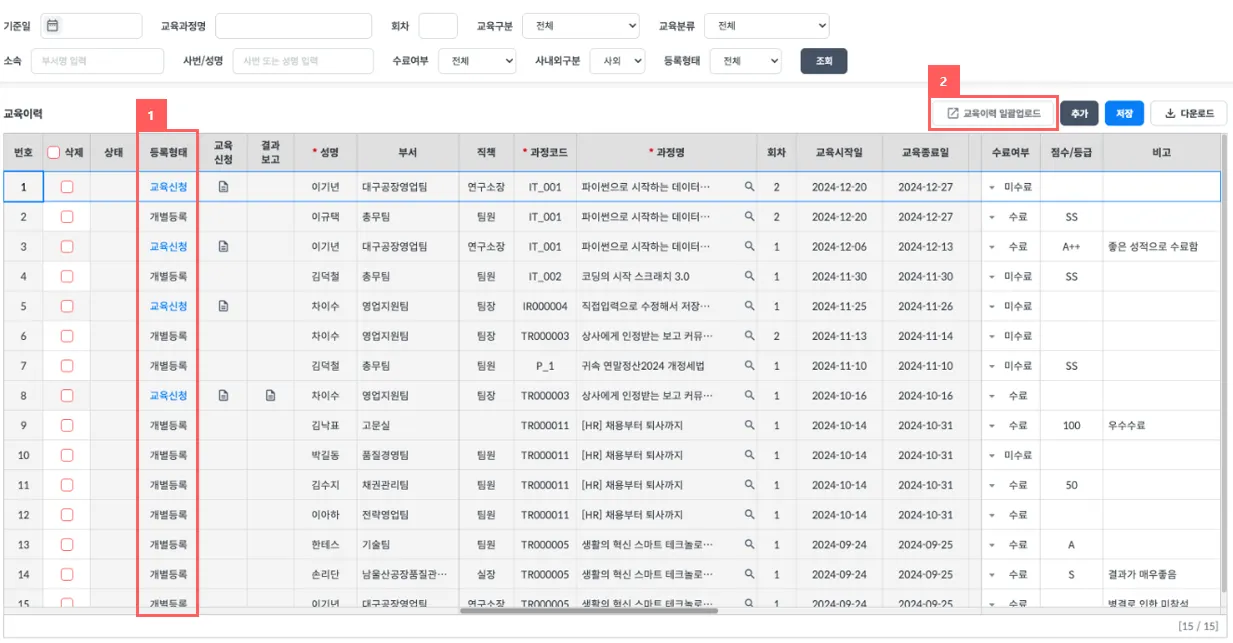The height and width of the screenshot is (643, 1233).
Task: Check the delete checkbox for row 13
Action: [67, 545]
